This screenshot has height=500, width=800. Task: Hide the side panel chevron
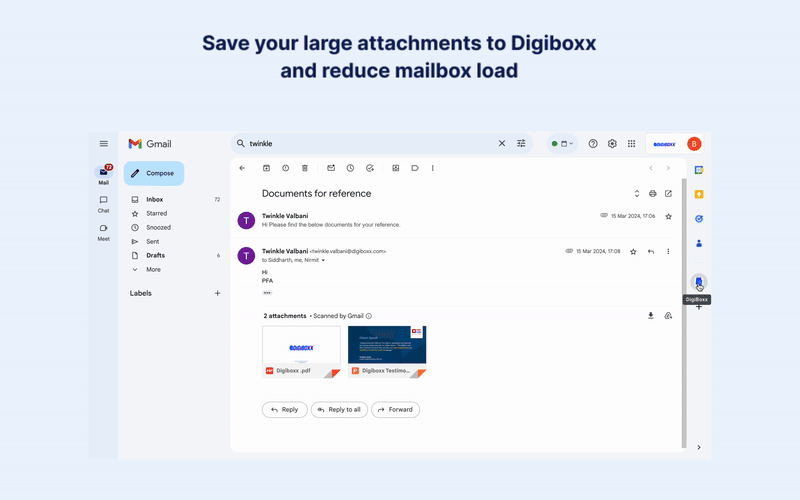tap(699, 447)
